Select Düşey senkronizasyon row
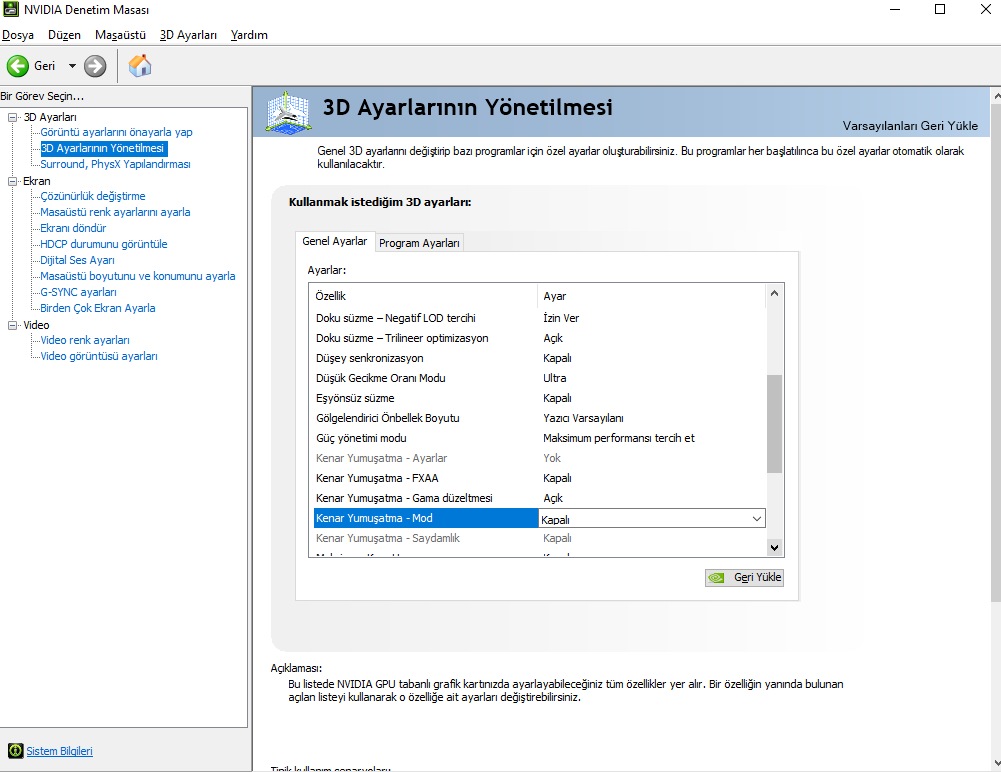Image resolution: width=1001 pixels, height=772 pixels. coord(539,358)
